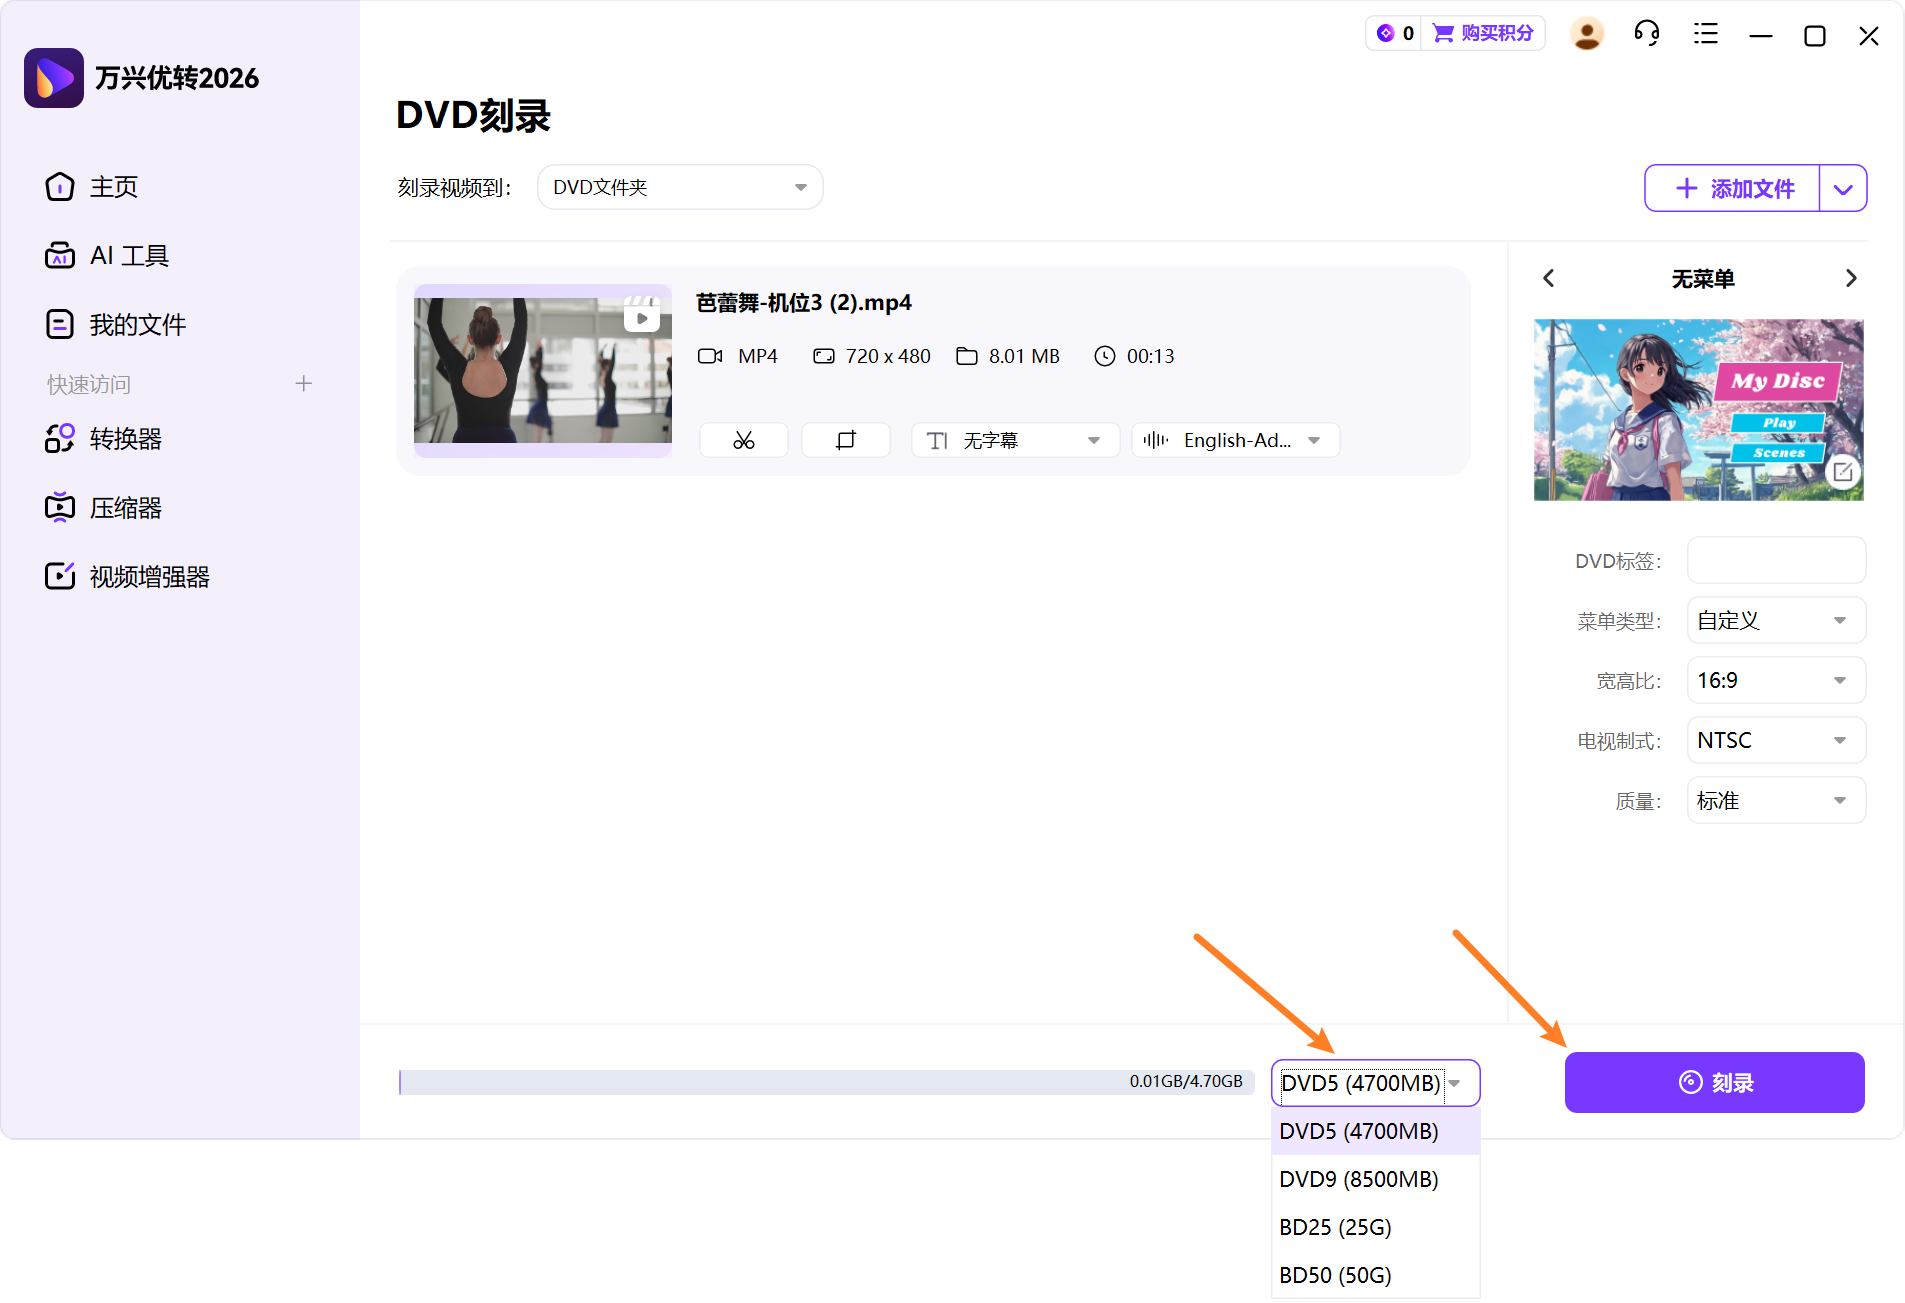Open the crop tool for the video

coord(845,439)
